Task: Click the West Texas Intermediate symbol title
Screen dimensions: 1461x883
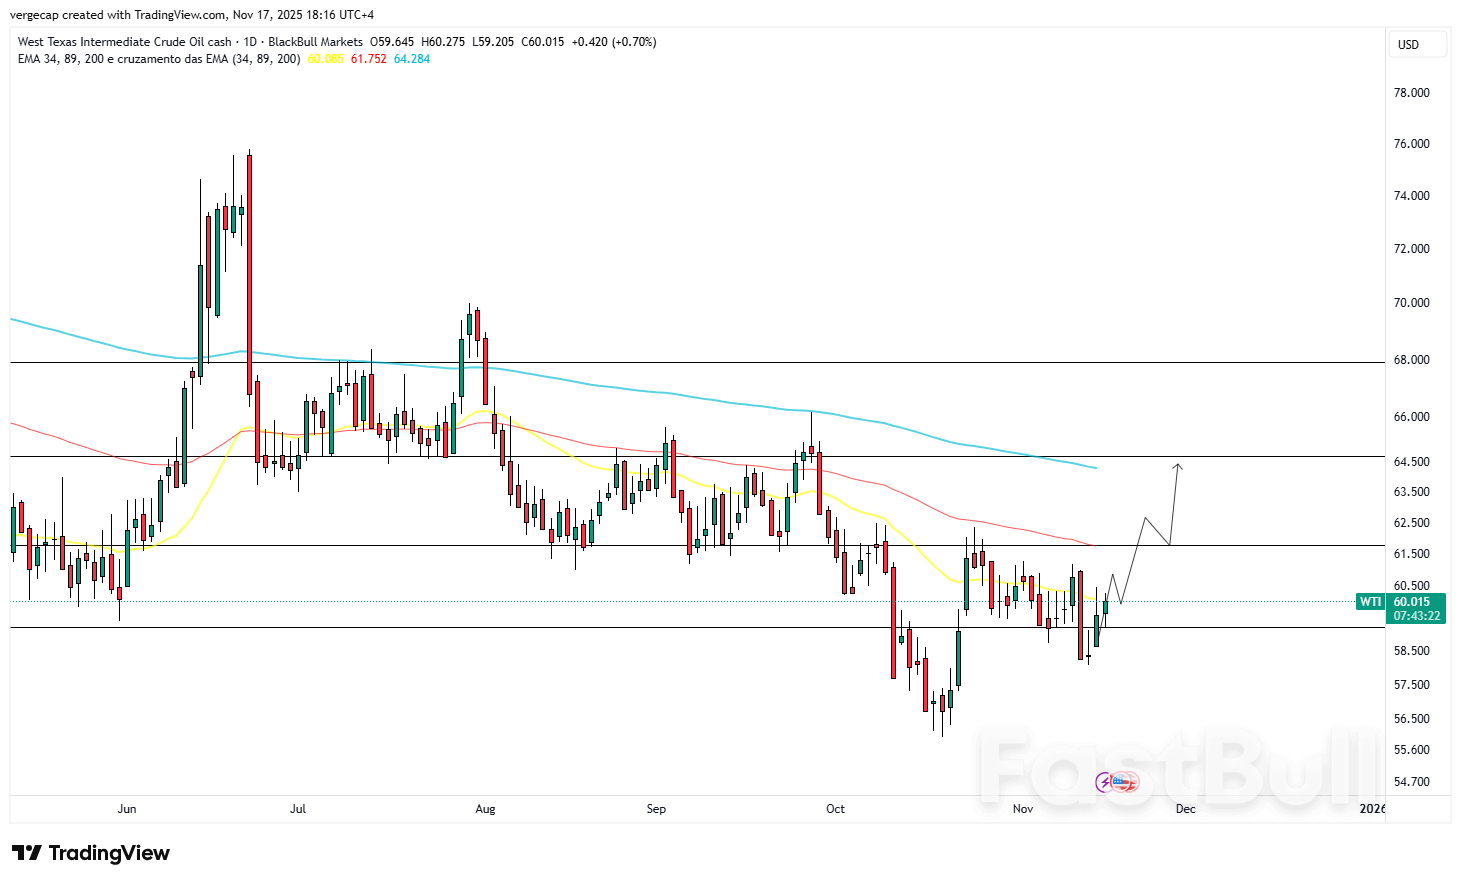Action: (124, 42)
